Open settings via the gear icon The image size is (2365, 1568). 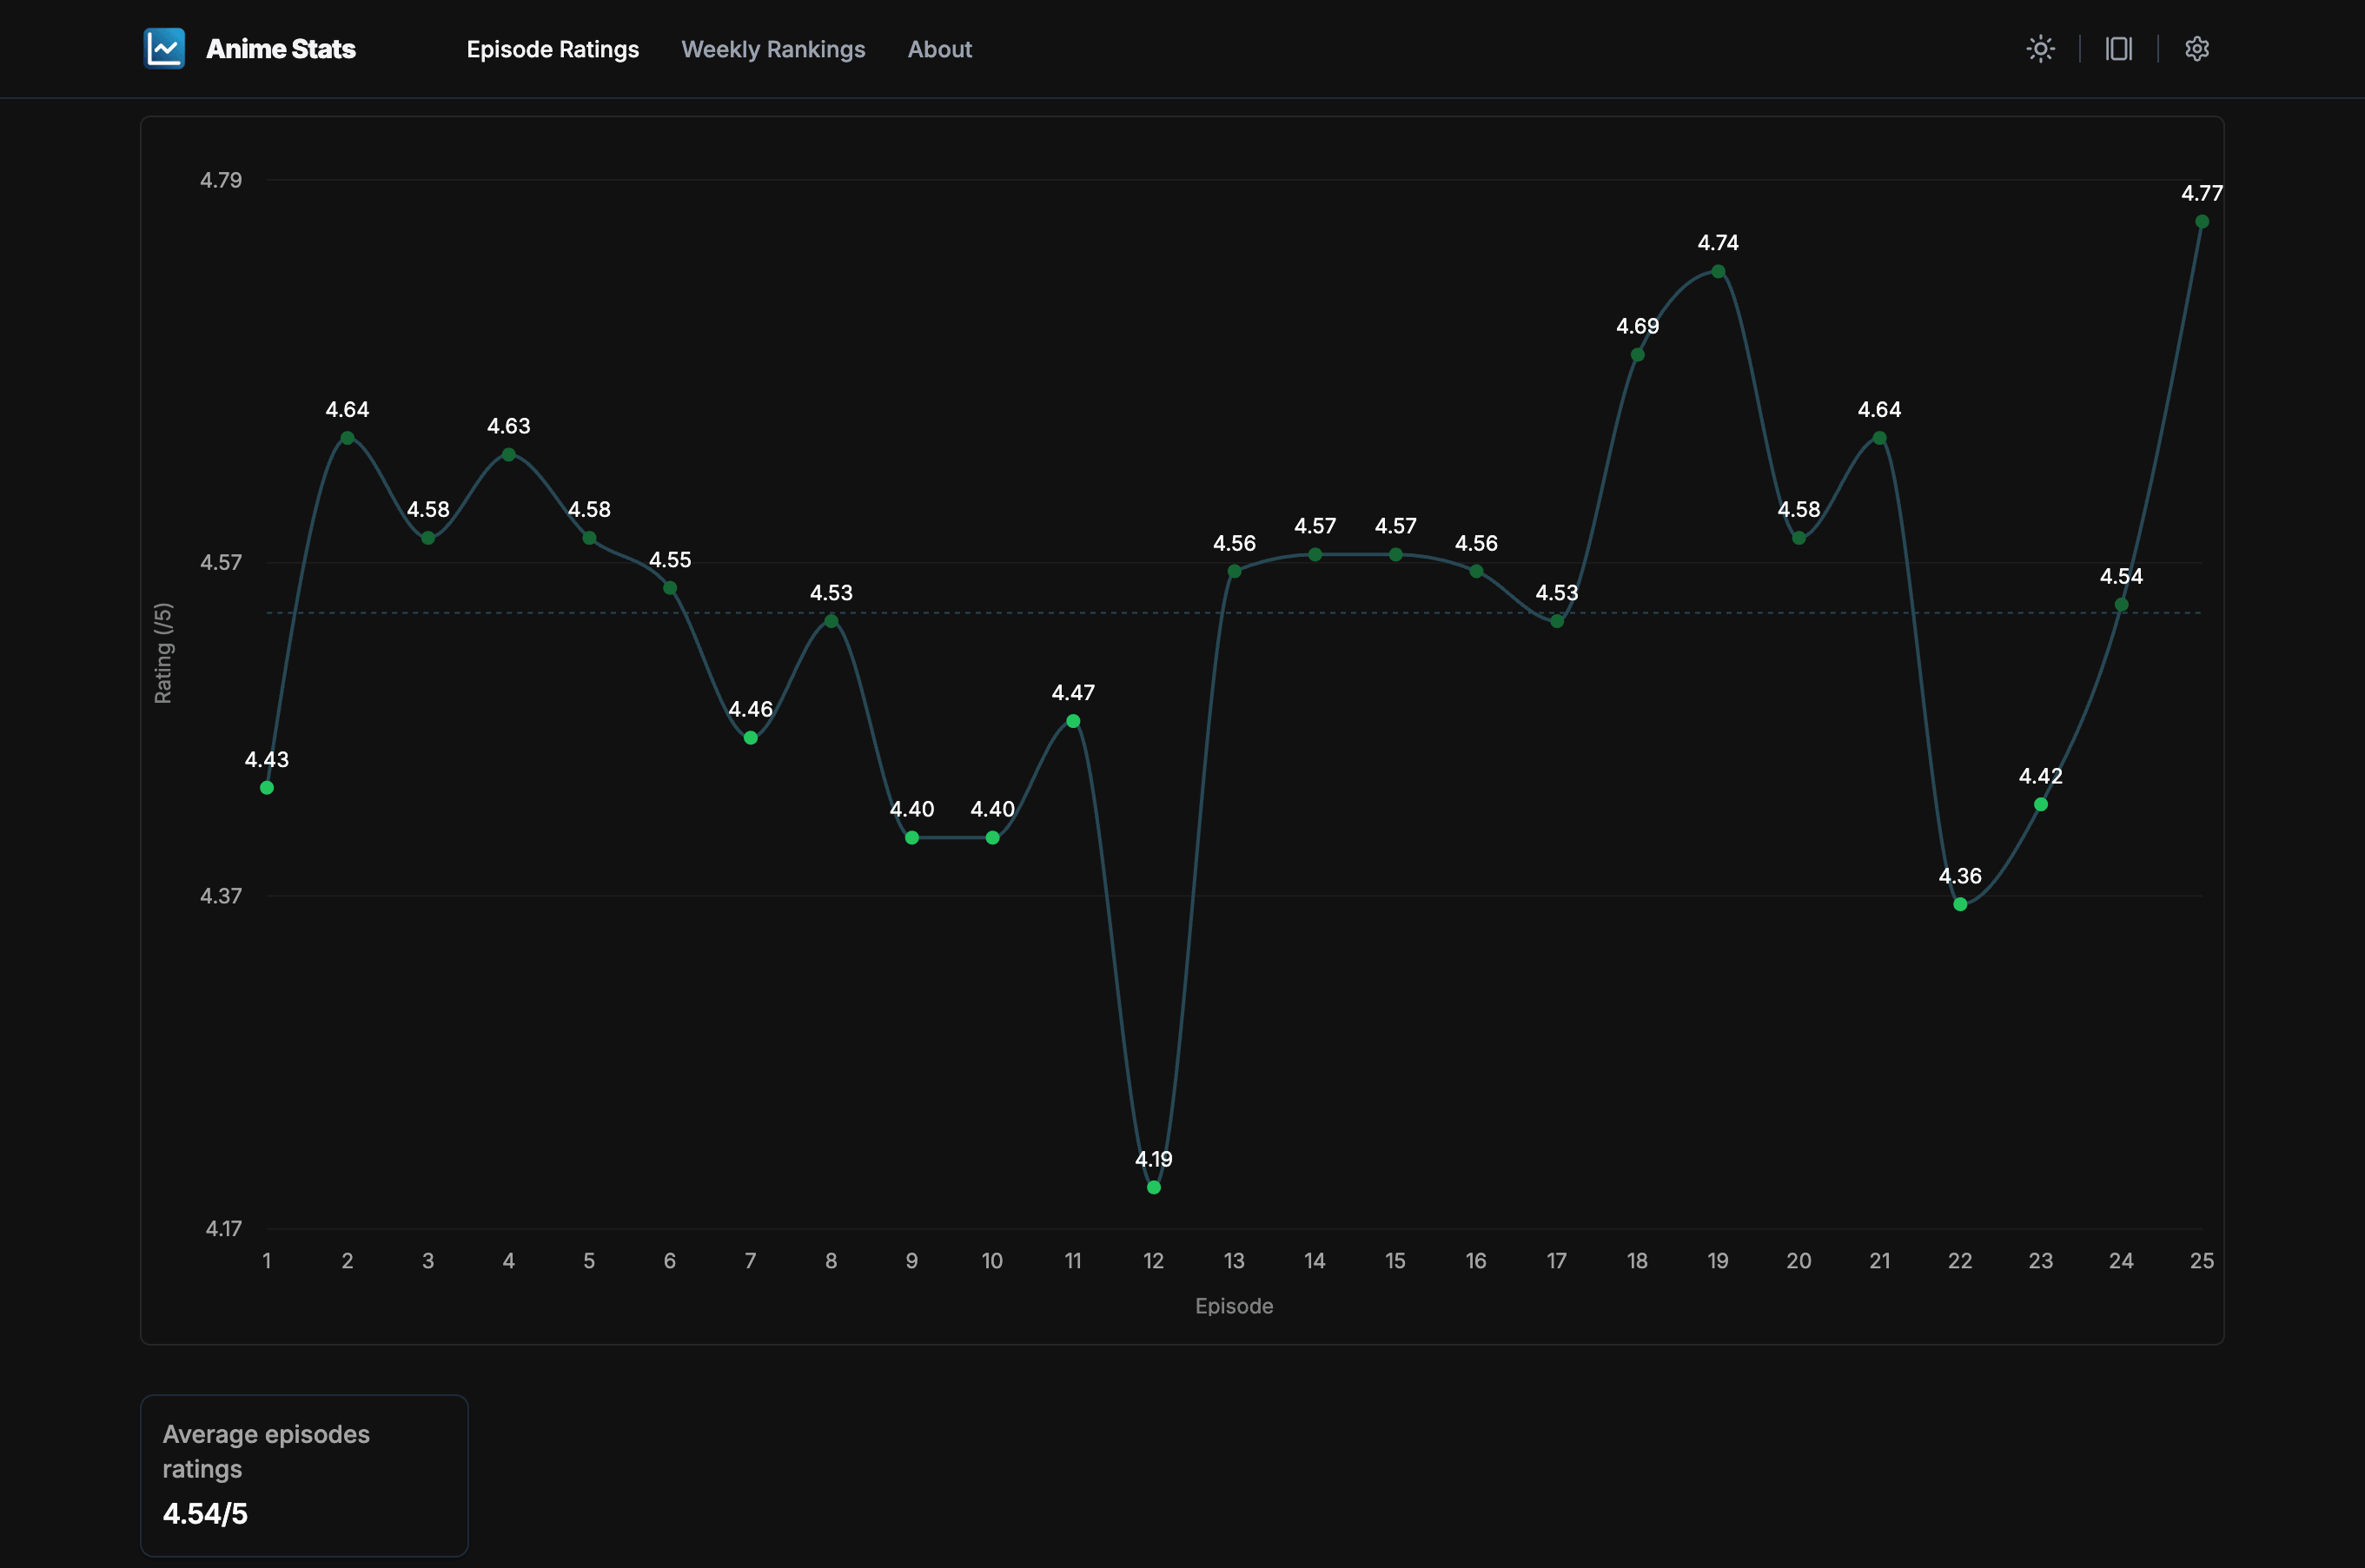coord(2196,49)
